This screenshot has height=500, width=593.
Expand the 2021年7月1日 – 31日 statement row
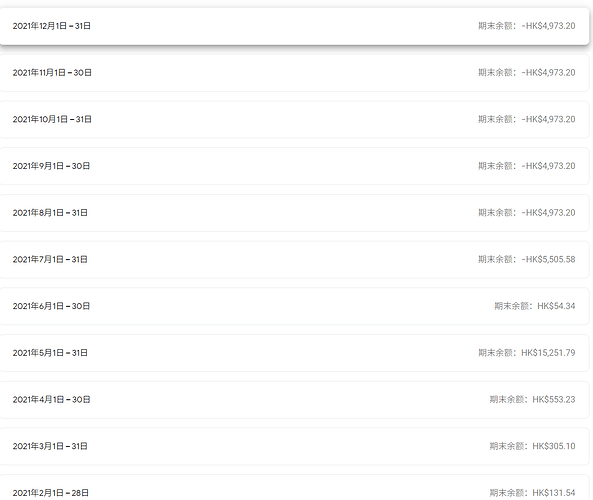(x=294, y=259)
